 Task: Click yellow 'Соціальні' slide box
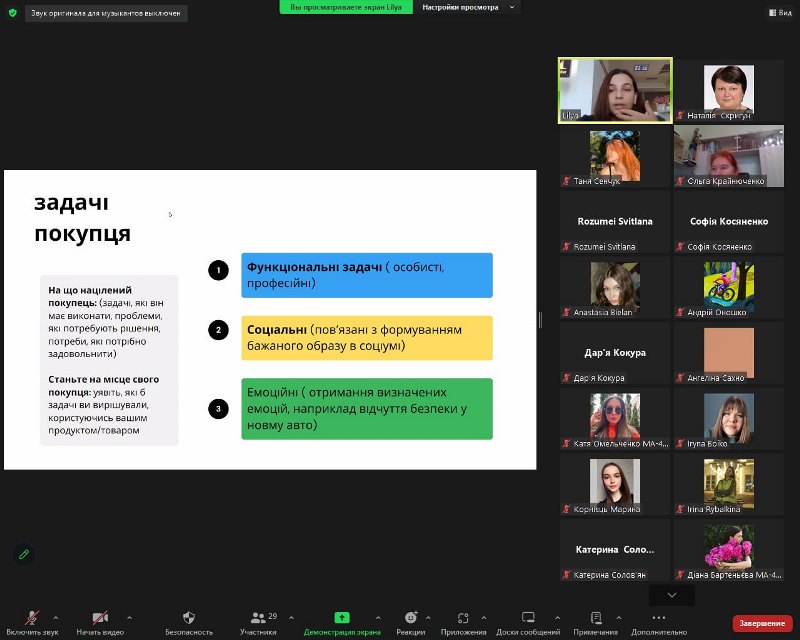coord(367,338)
